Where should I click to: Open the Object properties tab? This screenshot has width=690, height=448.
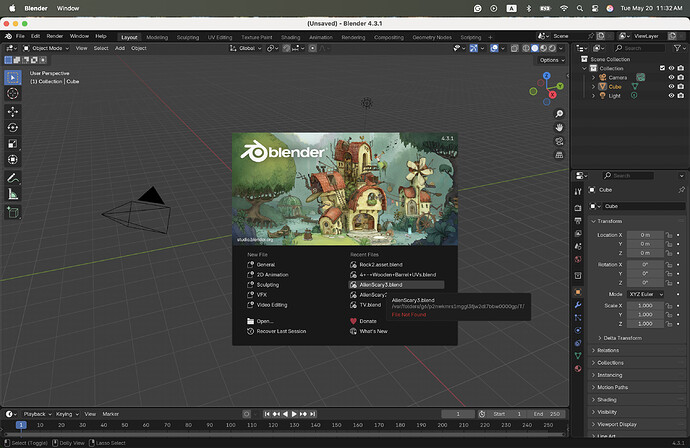tap(578, 292)
